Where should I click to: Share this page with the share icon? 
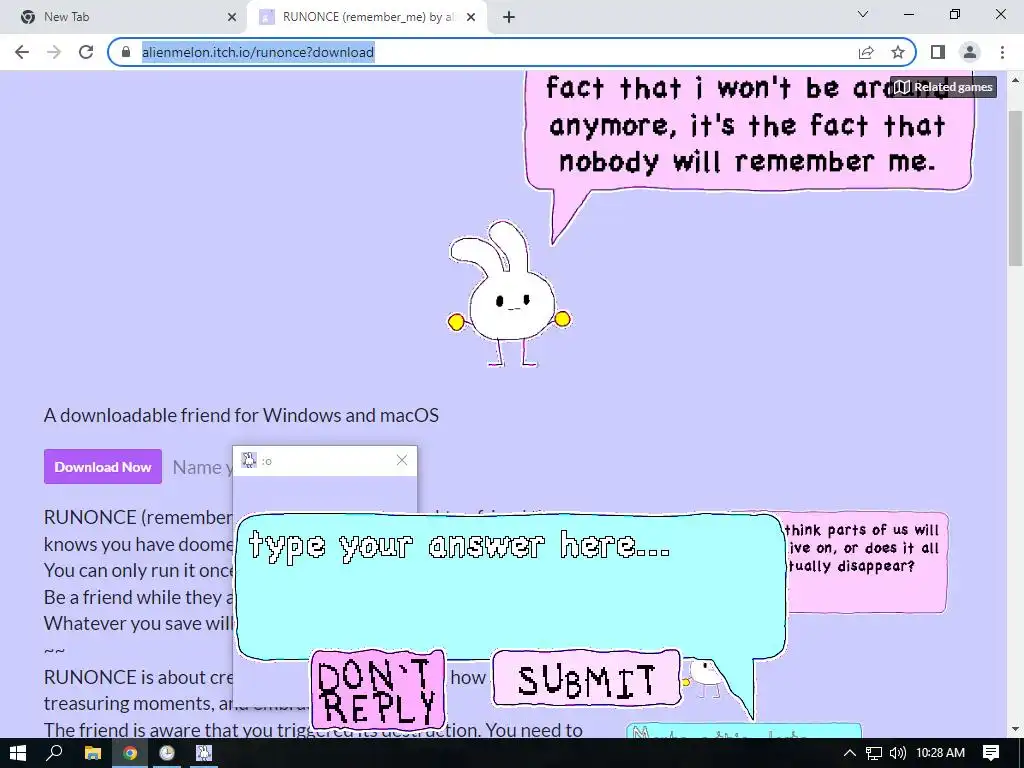[866, 52]
